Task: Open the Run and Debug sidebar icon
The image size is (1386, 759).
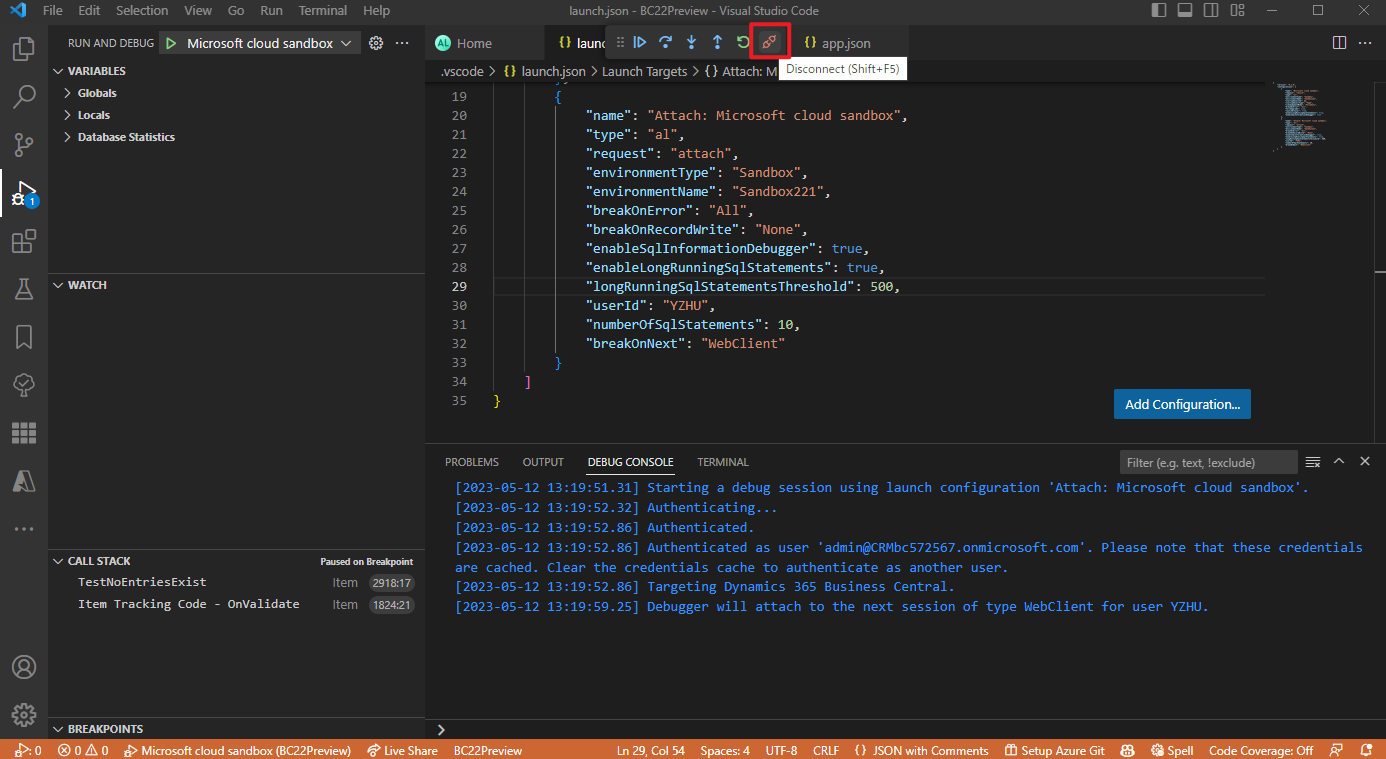Action: pos(22,192)
